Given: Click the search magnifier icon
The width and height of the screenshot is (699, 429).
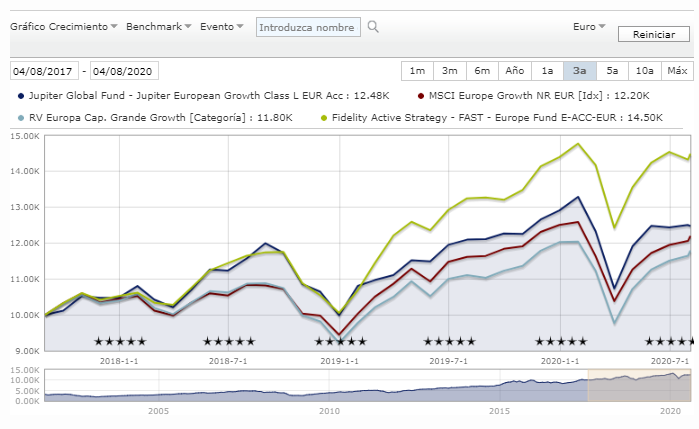Looking at the screenshot, I should [373, 27].
